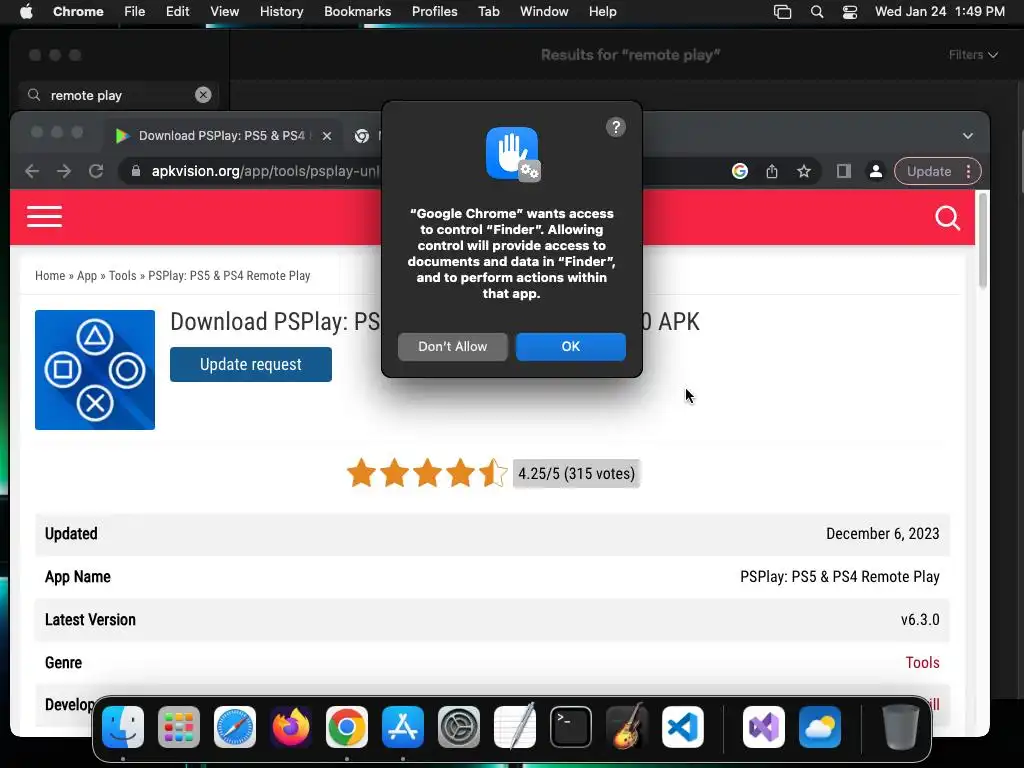Viewport: 1024px width, 768px height.
Task: Open App Store from the Dock
Action: pyautogui.click(x=403, y=727)
